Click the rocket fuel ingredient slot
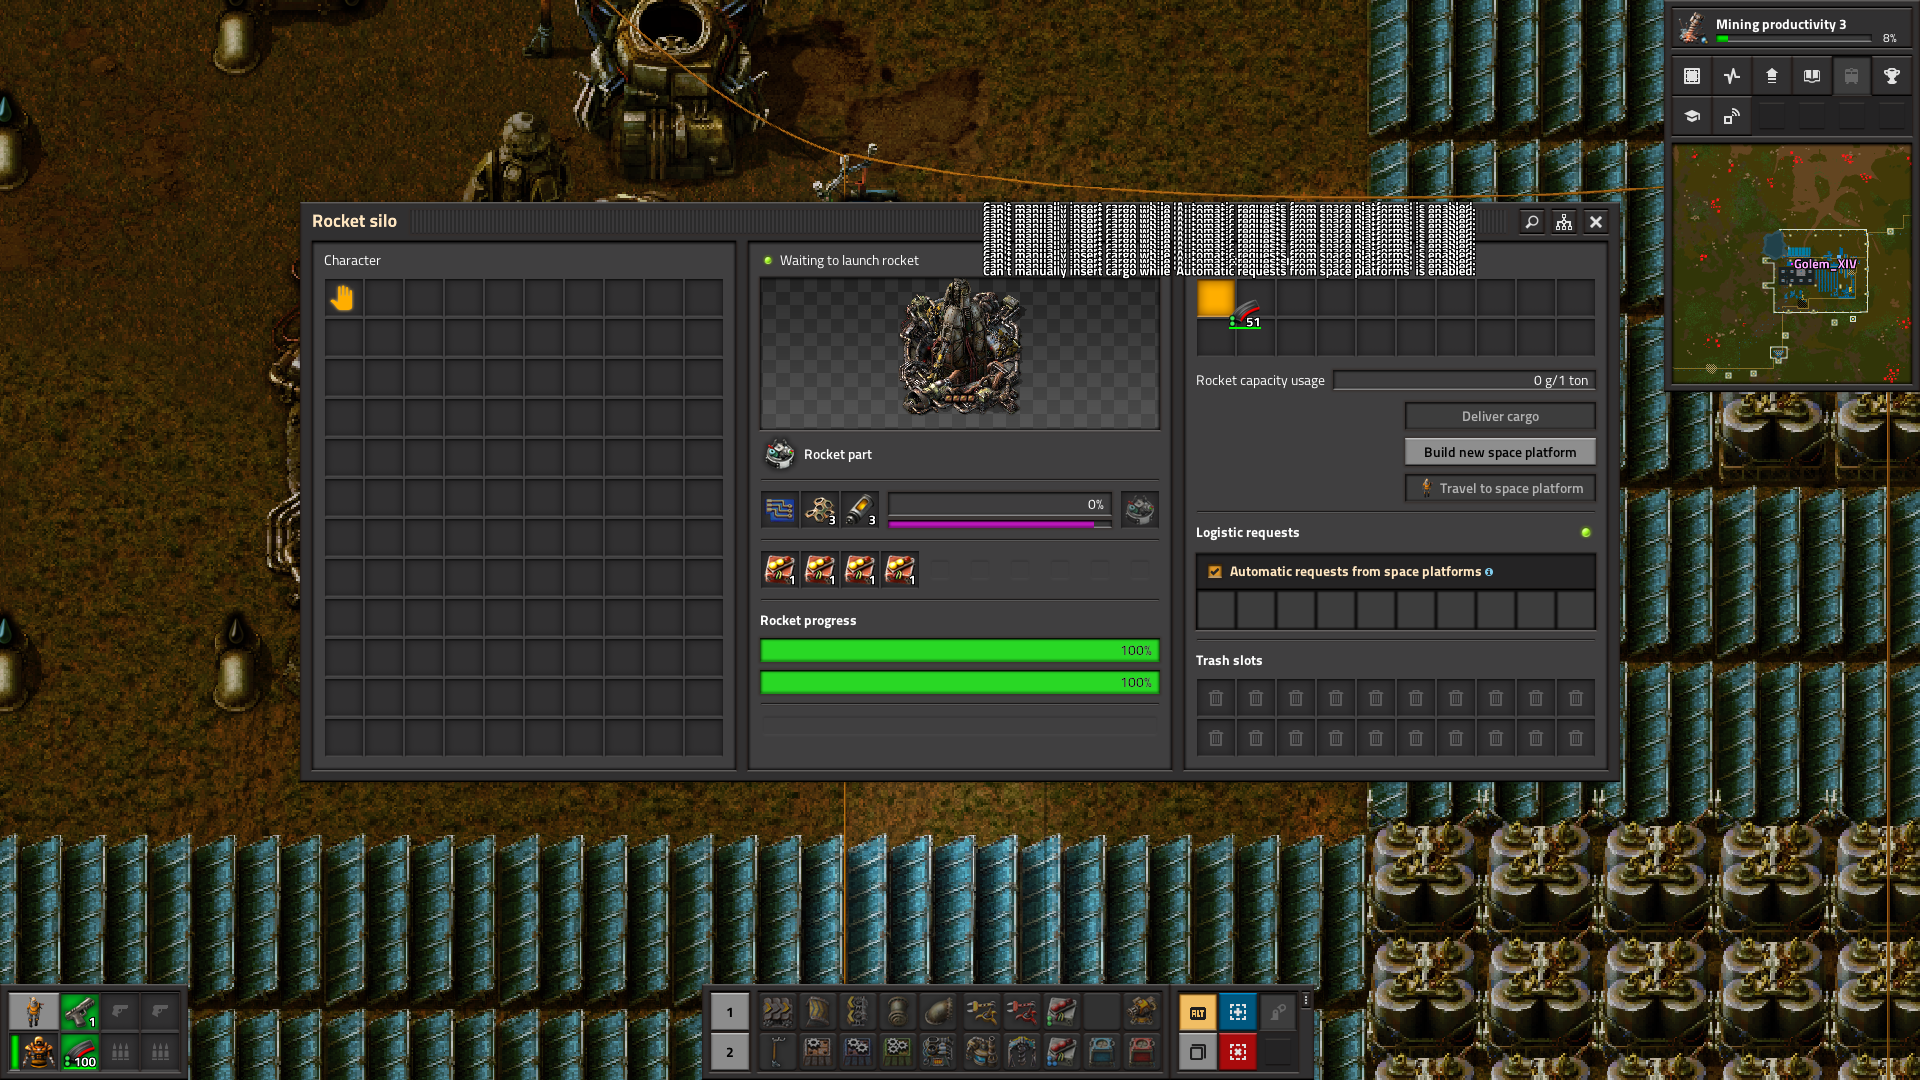1920x1080 pixels. coord(860,510)
